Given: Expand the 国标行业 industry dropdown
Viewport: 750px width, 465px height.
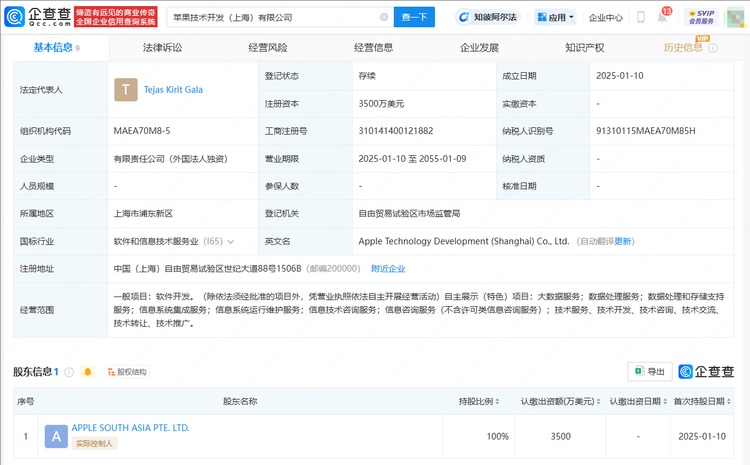Looking at the screenshot, I should click(x=231, y=241).
